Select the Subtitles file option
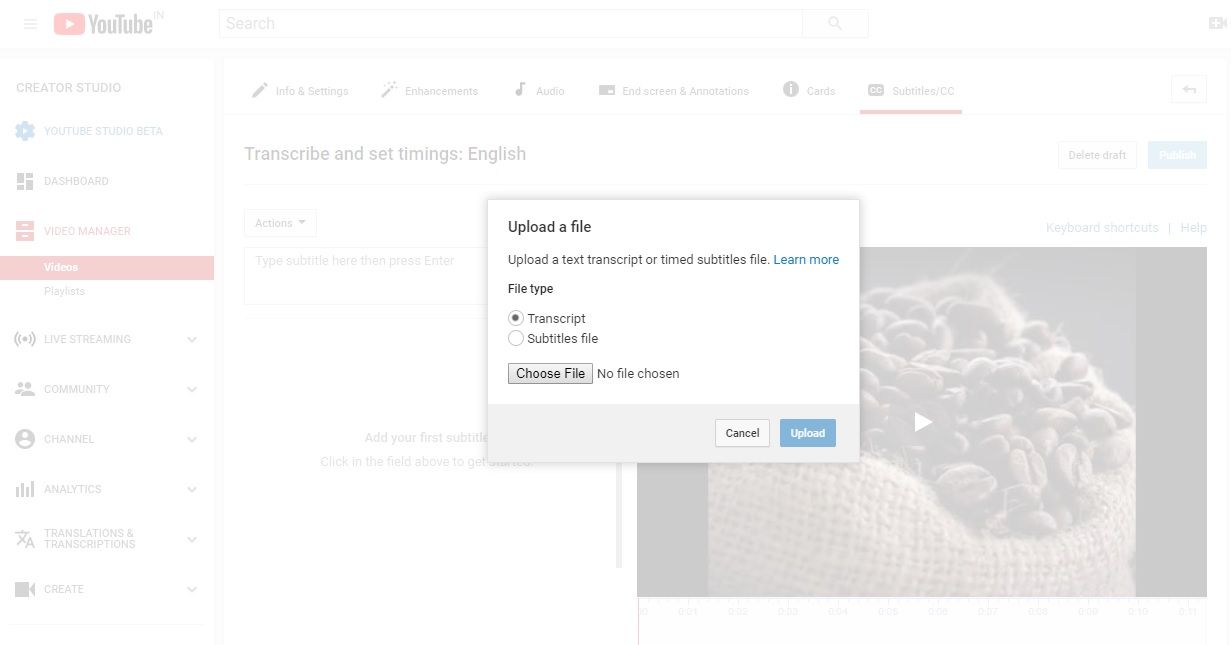The height and width of the screenshot is (645, 1231). pos(516,338)
